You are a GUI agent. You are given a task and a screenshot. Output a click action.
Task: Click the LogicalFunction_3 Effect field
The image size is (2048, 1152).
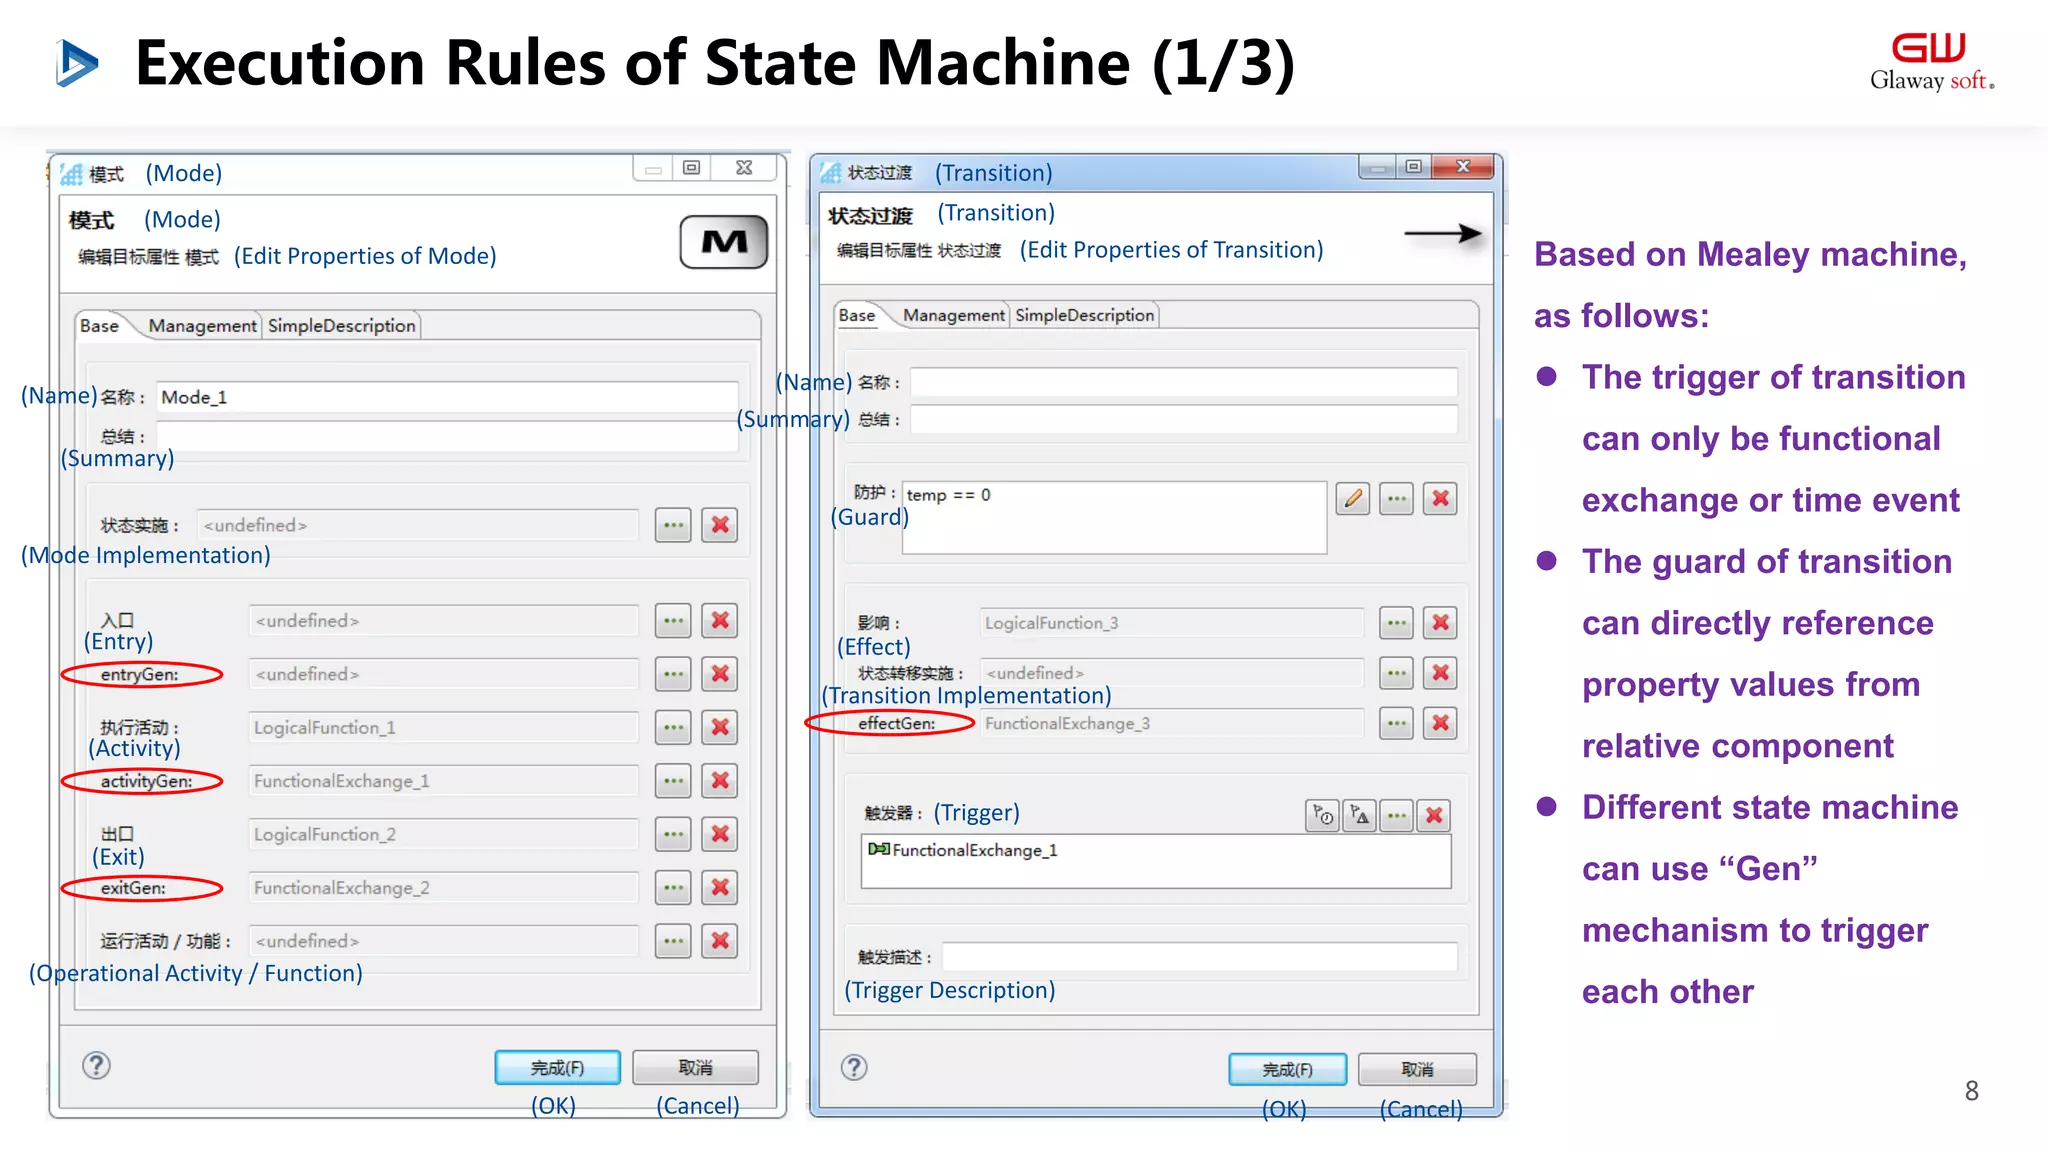tap(1171, 623)
